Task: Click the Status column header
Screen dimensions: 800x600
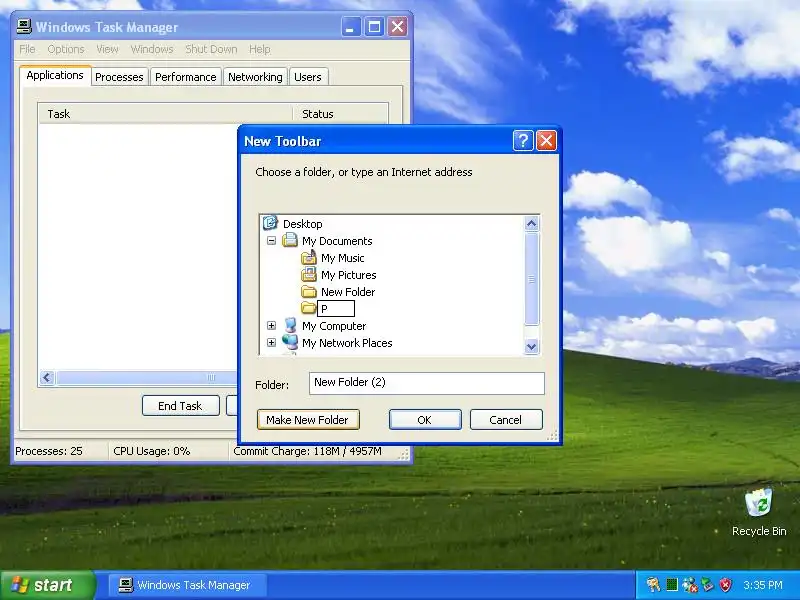Action: click(340, 114)
